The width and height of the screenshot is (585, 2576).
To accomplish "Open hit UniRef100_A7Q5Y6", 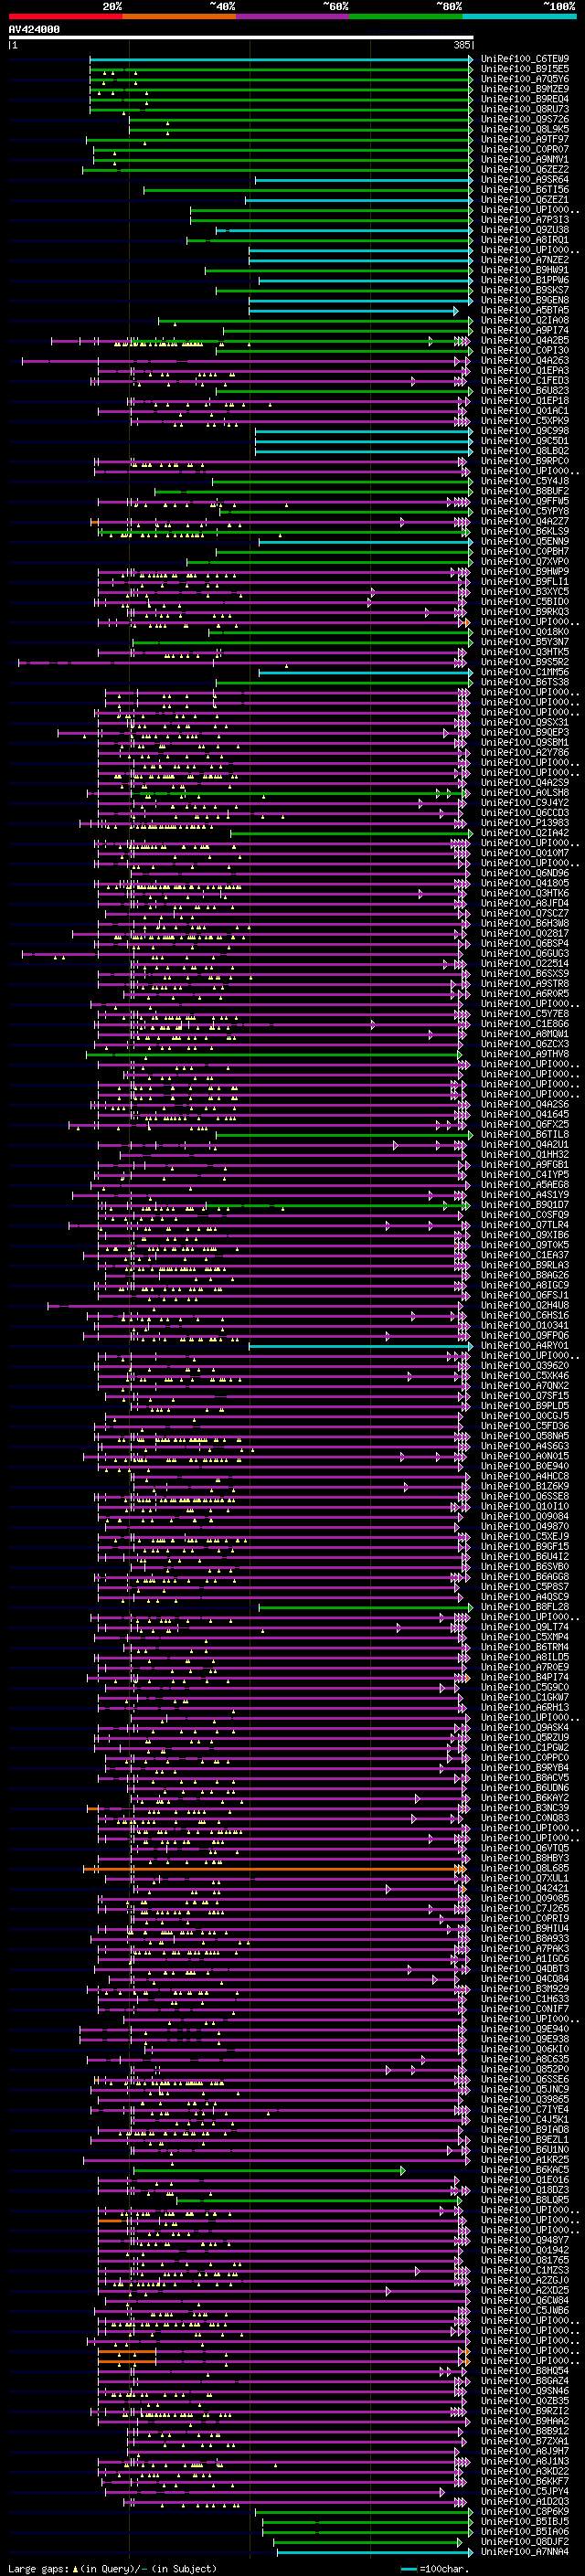I will (x=525, y=79).
